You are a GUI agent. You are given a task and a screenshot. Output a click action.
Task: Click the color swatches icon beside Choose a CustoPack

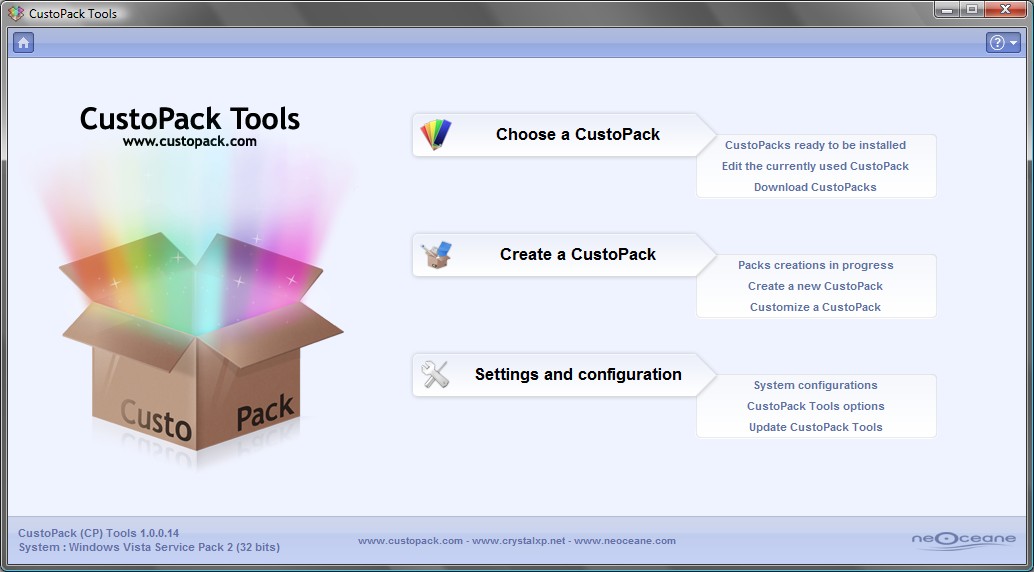436,135
